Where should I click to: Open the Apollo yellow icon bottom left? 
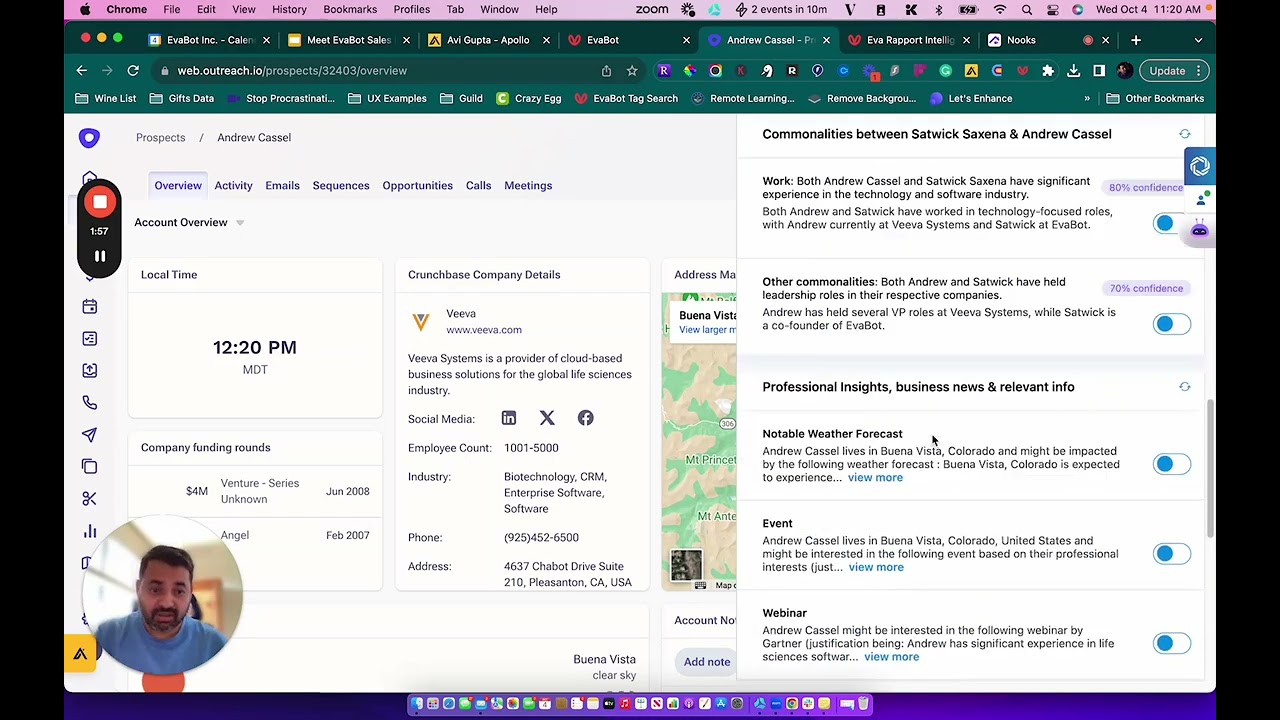tap(80, 654)
